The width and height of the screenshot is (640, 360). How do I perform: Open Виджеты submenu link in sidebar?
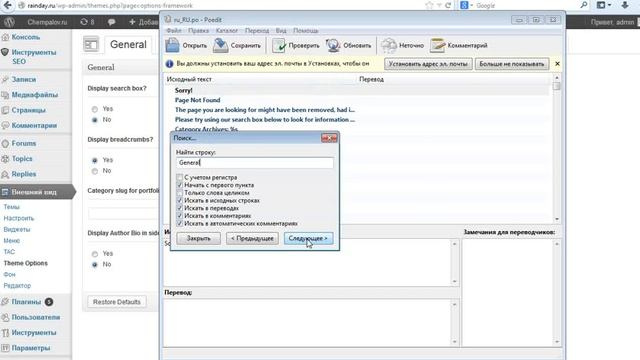click(x=17, y=229)
